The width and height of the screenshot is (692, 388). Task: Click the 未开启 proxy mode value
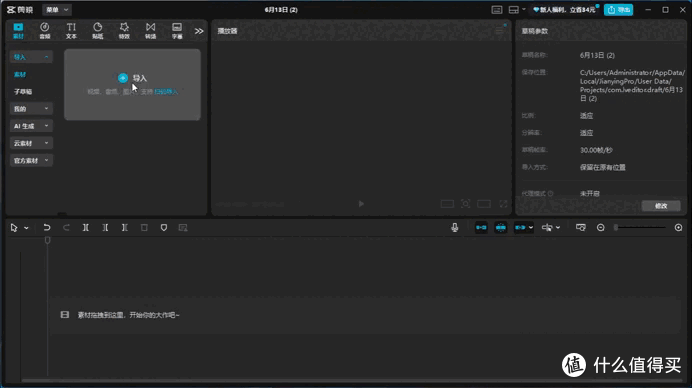click(x=590, y=193)
